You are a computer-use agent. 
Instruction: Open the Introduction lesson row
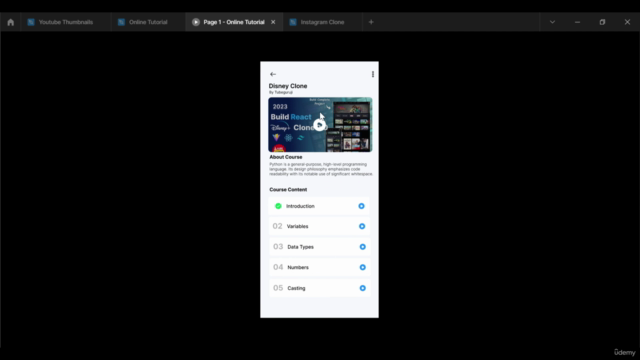(x=320, y=206)
